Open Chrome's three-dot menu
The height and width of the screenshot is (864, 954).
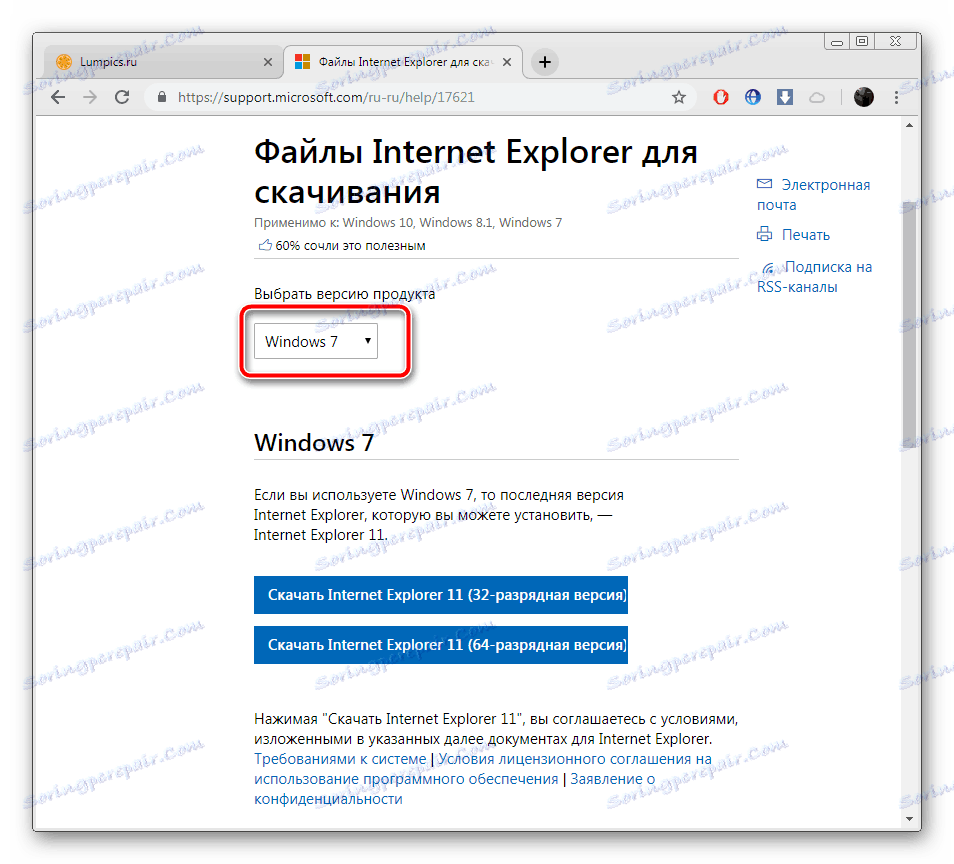click(x=896, y=97)
